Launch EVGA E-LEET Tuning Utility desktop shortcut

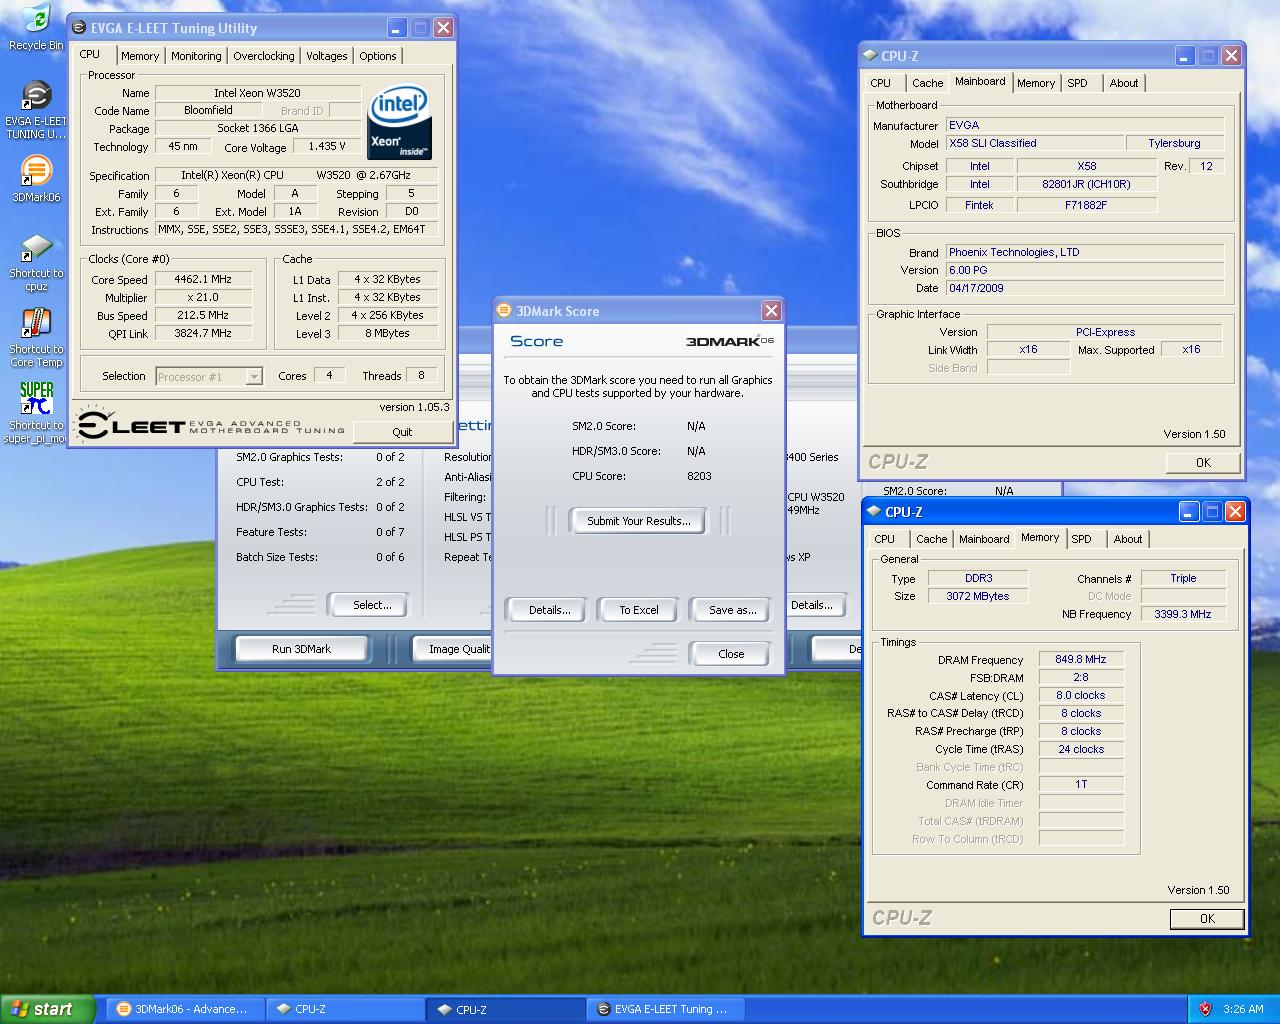(x=36, y=110)
